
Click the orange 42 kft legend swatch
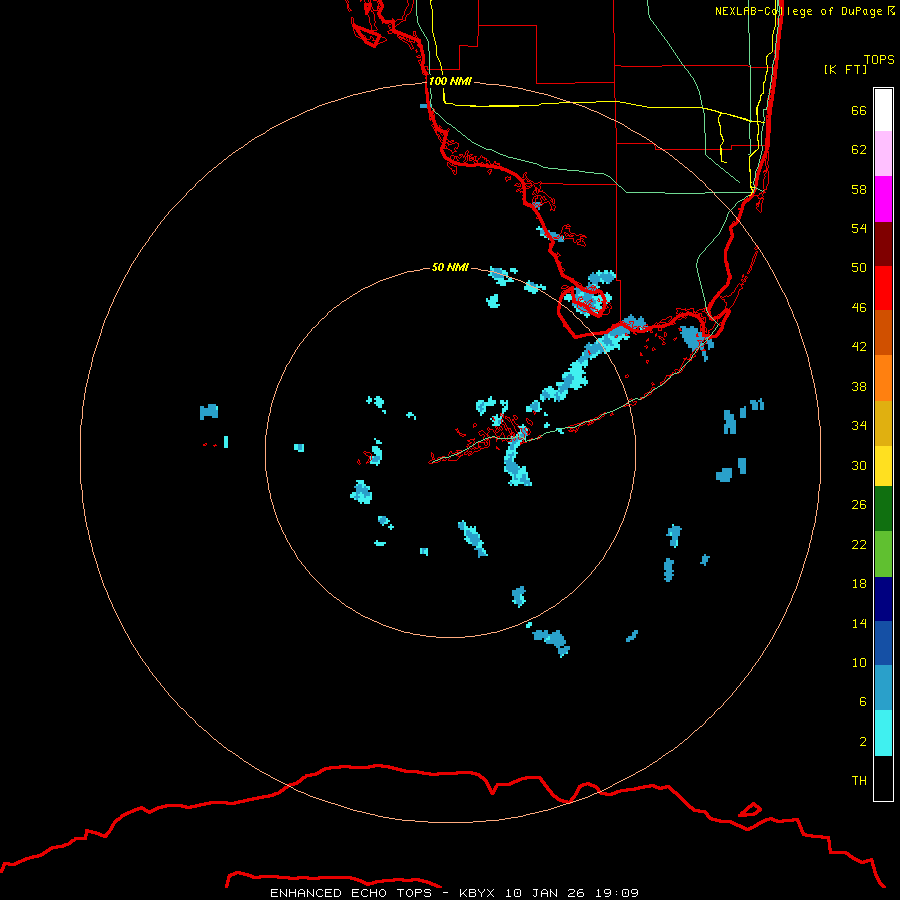click(x=883, y=378)
